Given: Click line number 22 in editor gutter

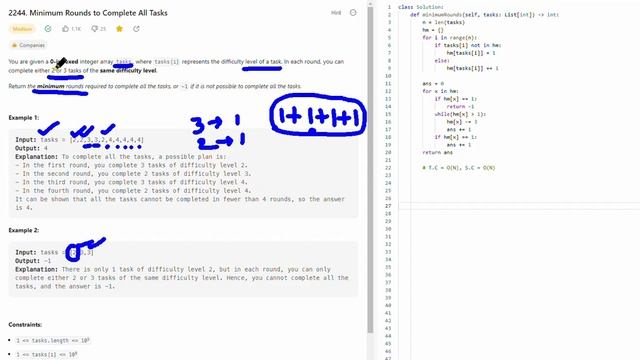Looking at the screenshot, I should click(x=388, y=168).
